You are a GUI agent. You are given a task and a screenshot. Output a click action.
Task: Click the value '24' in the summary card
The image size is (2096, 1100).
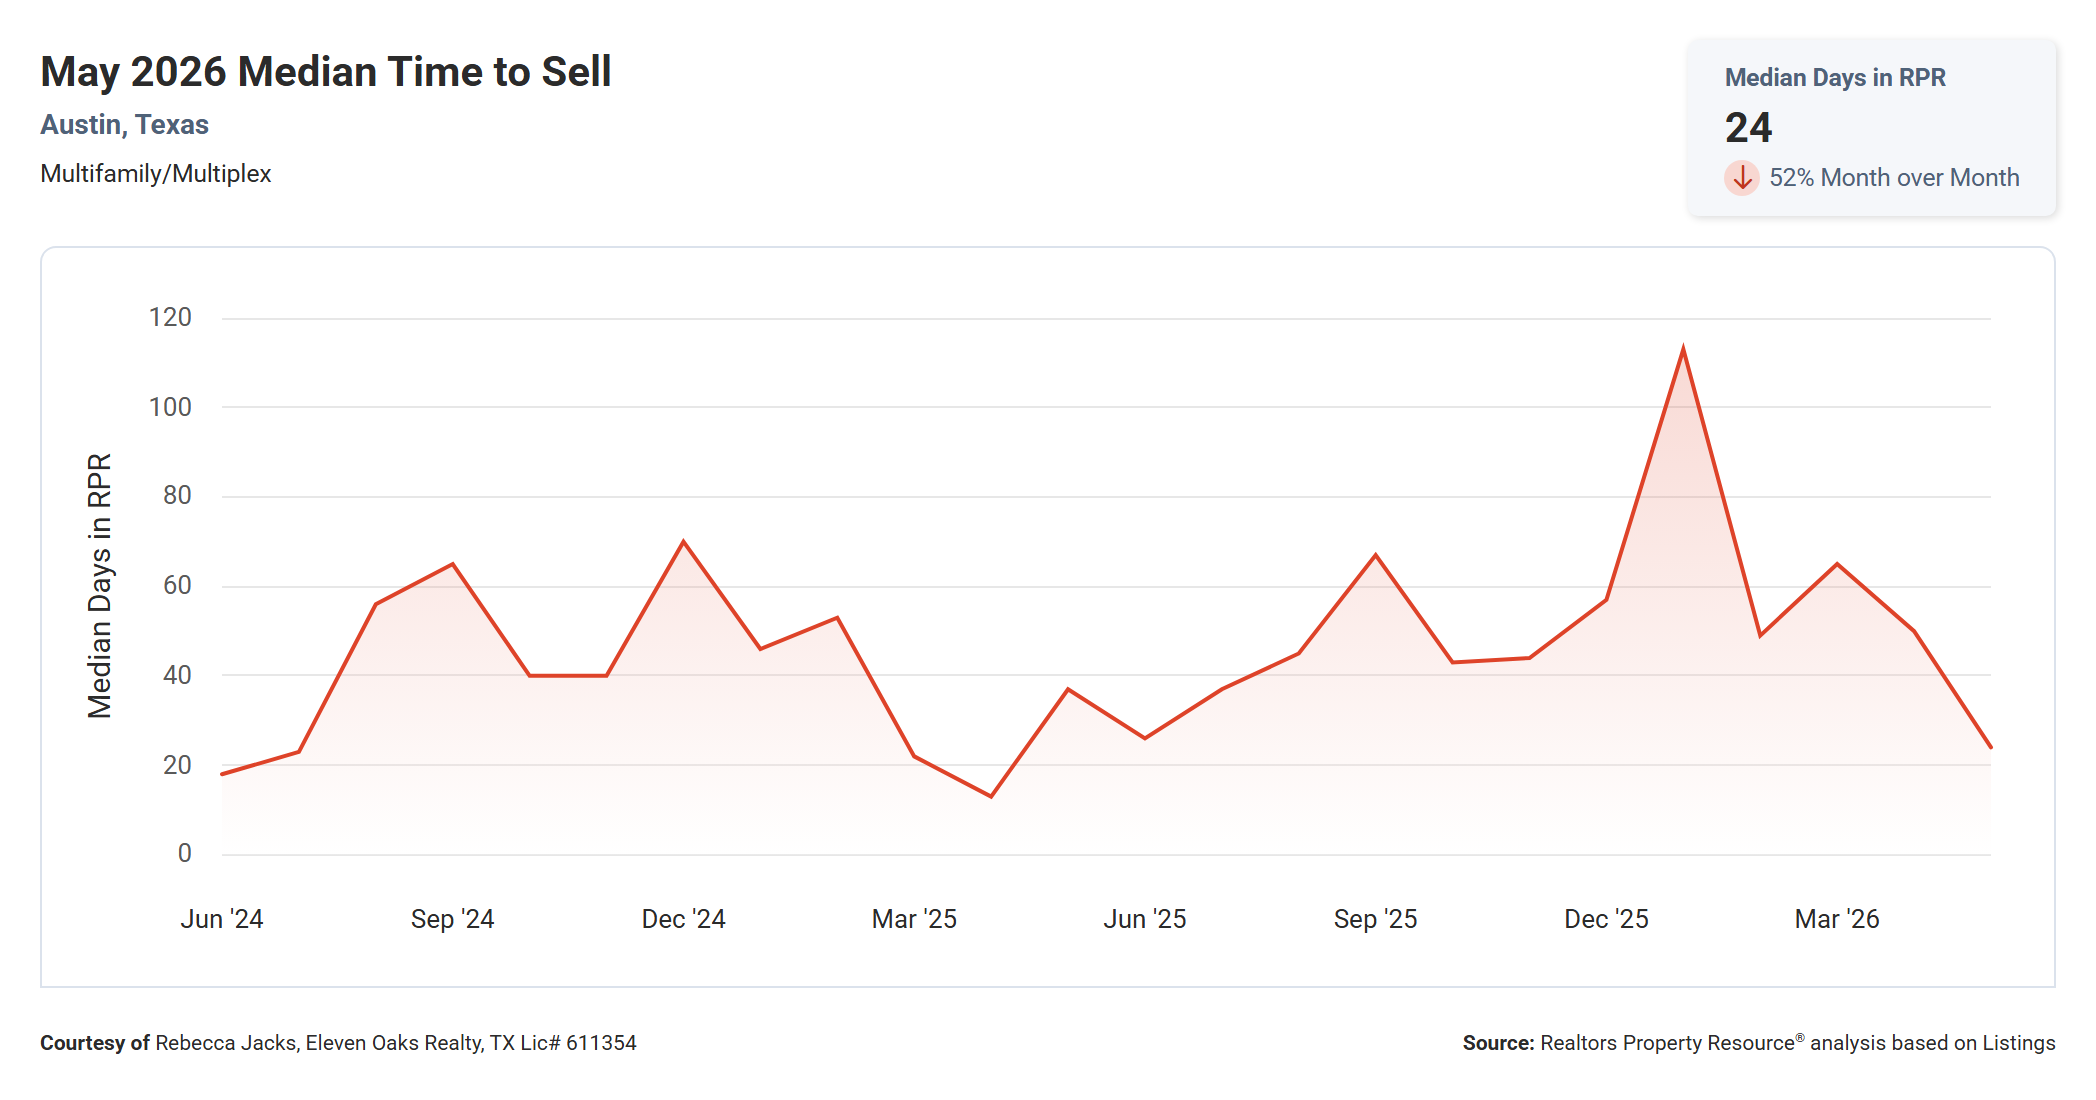coord(1748,127)
